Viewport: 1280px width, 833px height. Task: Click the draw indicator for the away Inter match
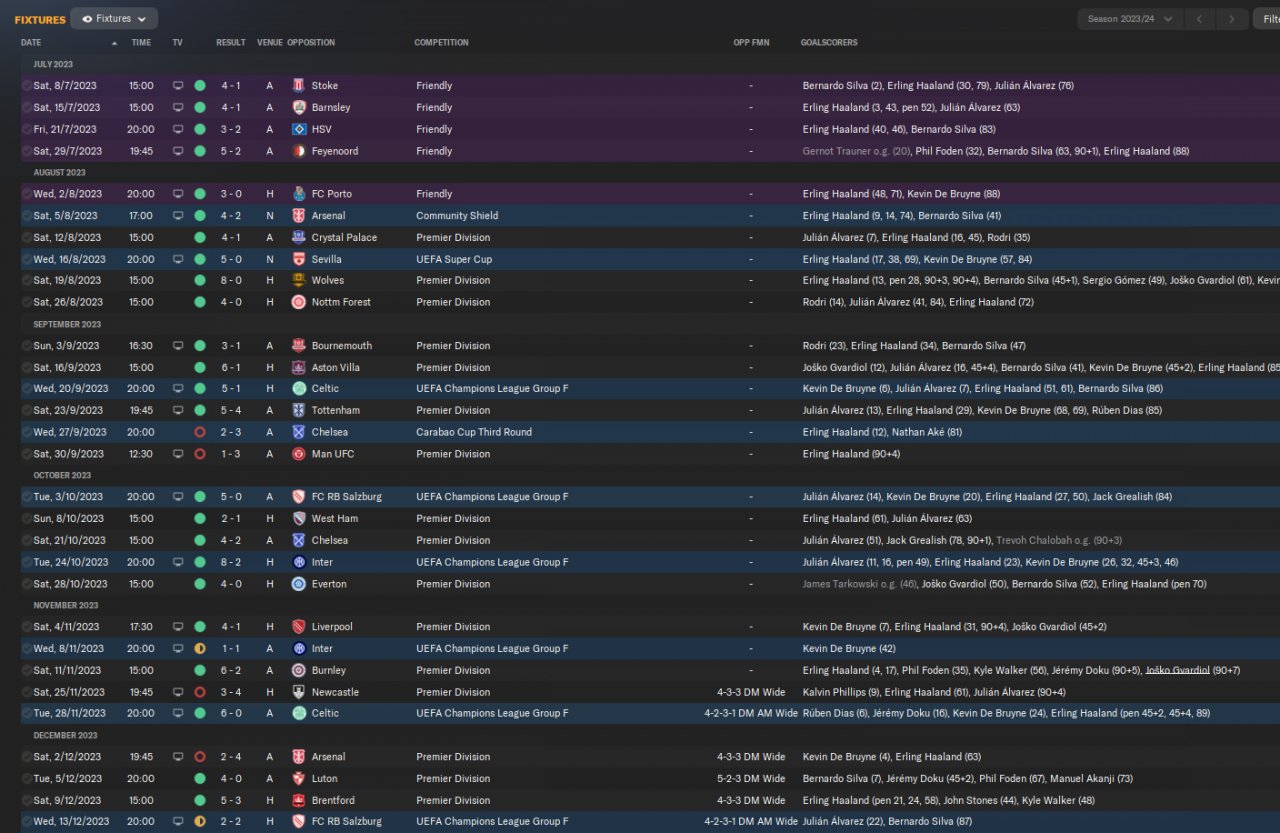click(x=200, y=648)
